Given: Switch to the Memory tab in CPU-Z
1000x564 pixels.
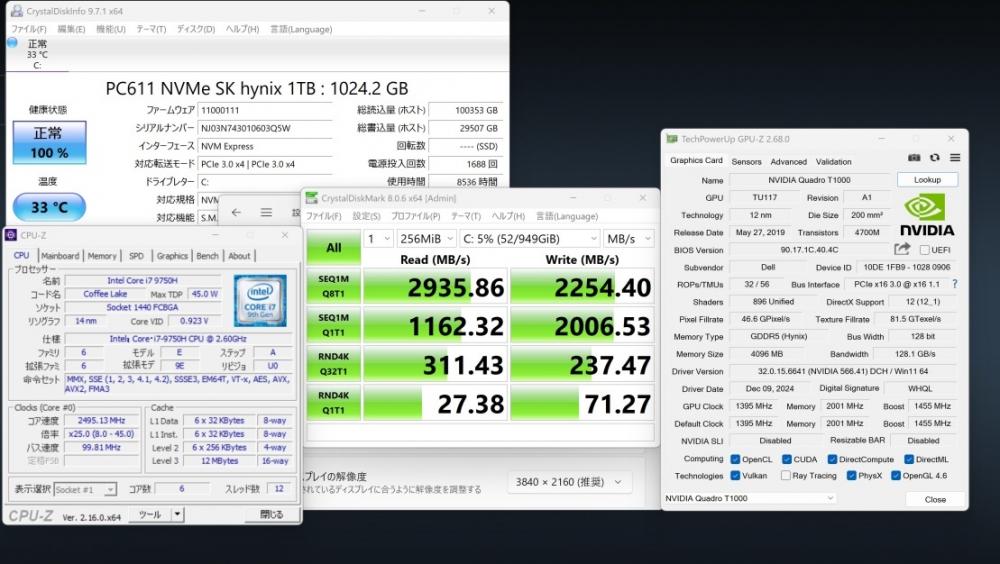Looking at the screenshot, I should pos(102,256).
